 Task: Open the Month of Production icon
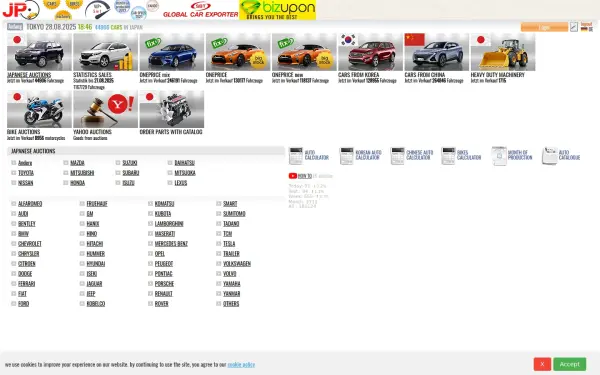(x=499, y=156)
